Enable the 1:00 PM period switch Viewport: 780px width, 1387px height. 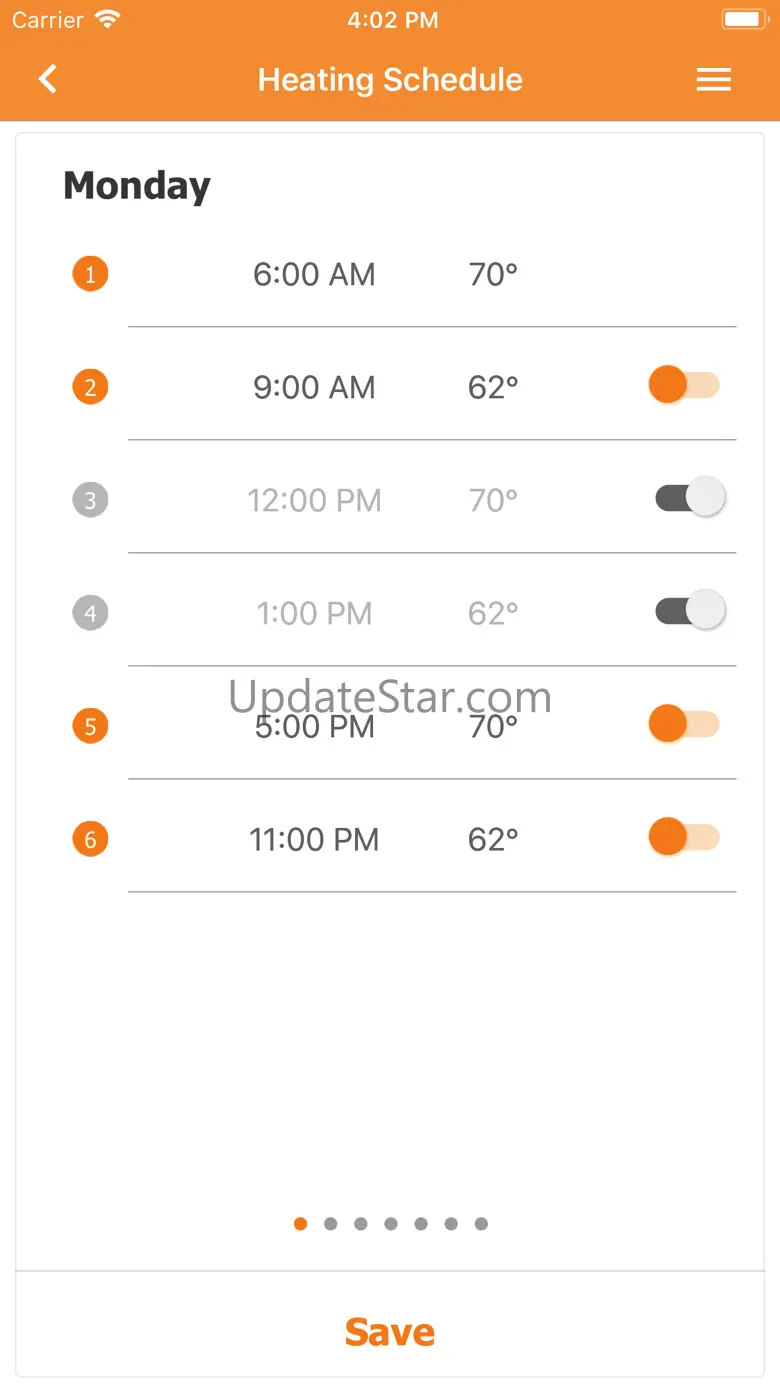tap(690, 610)
